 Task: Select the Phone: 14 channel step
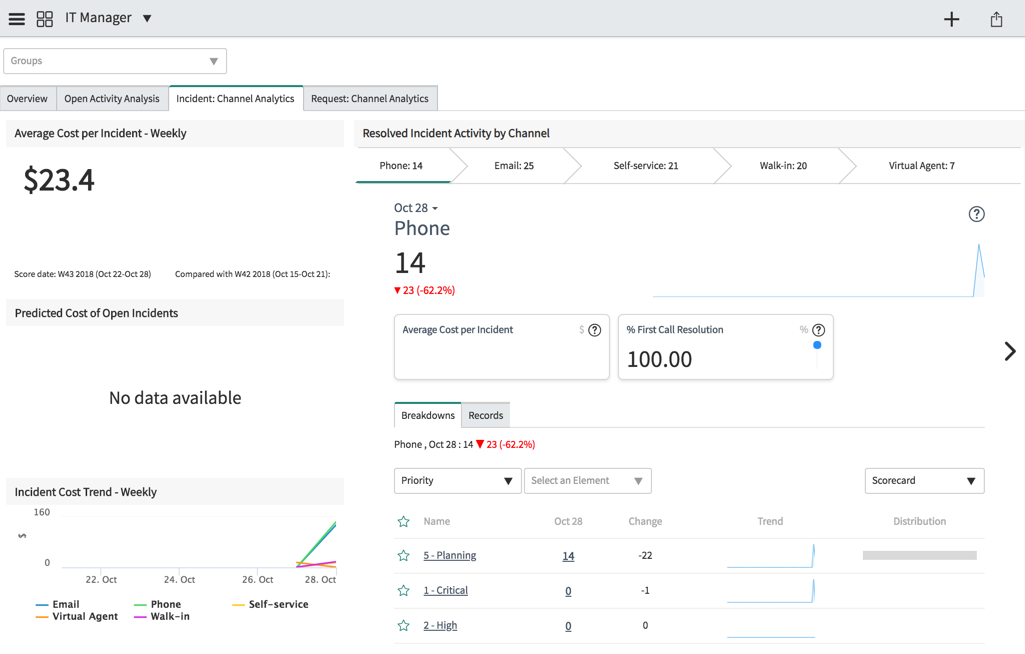point(401,165)
